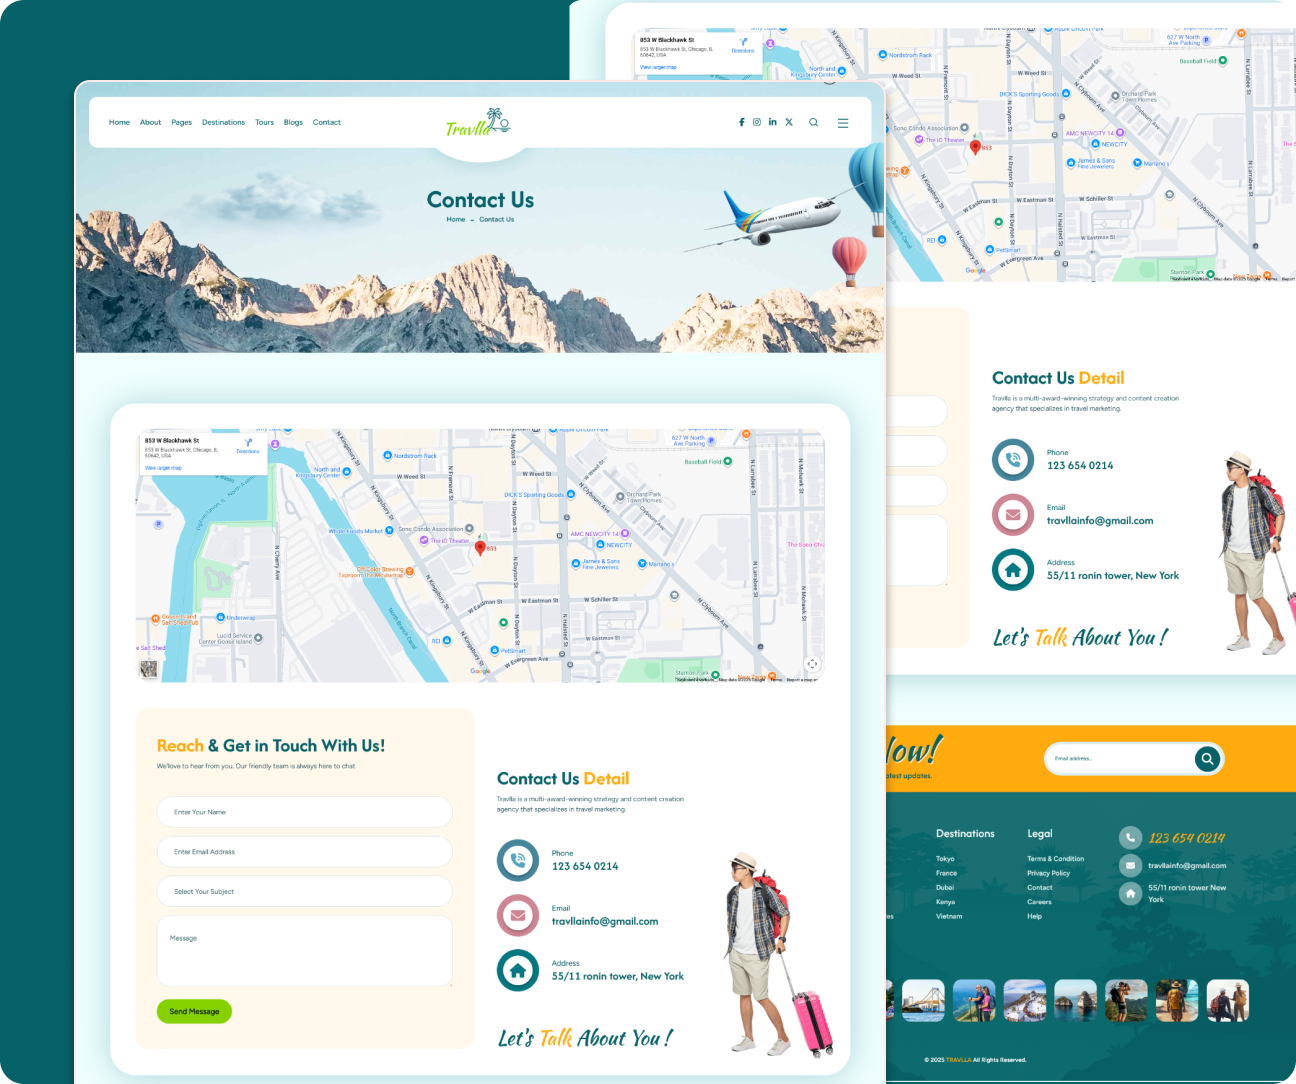
Task: Click the Facebook icon in header
Action: tap(741, 122)
